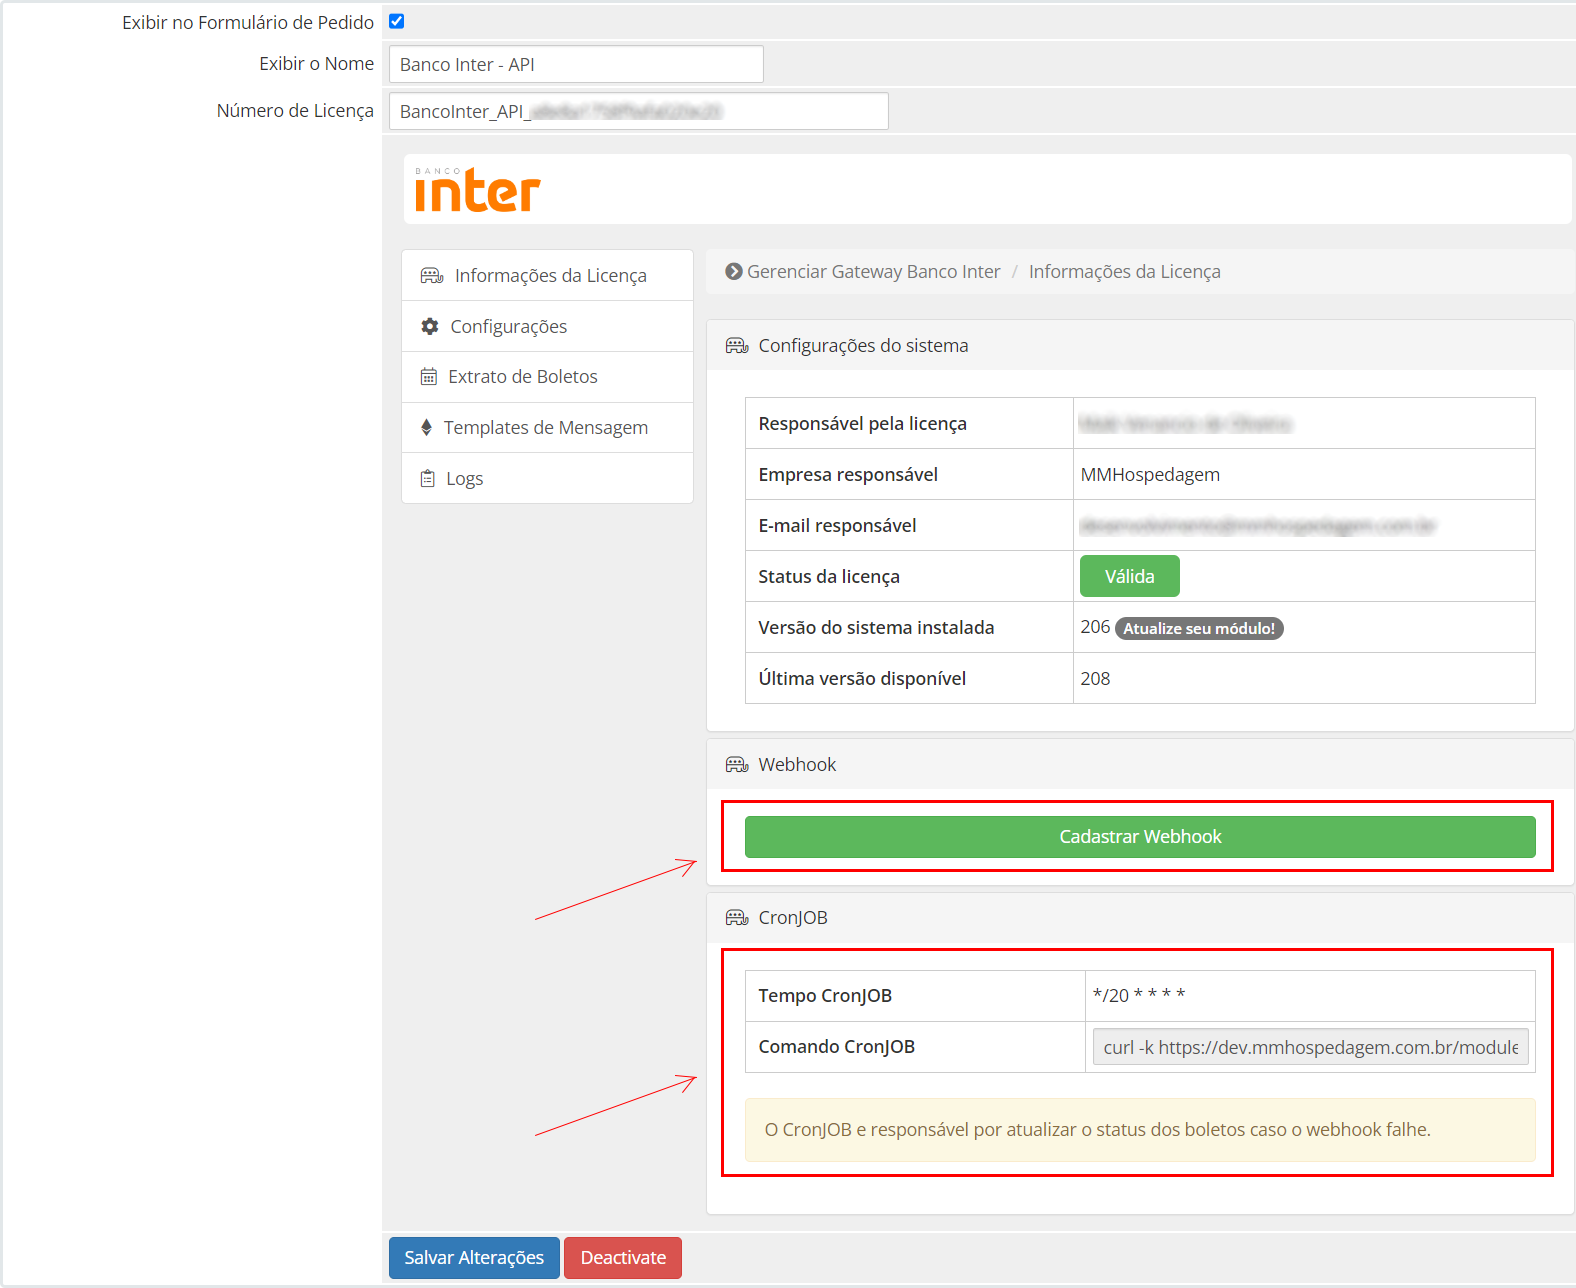Click the Cadastrar Webhook button
The height and width of the screenshot is (1288, 1576).
pos(1140,837)
